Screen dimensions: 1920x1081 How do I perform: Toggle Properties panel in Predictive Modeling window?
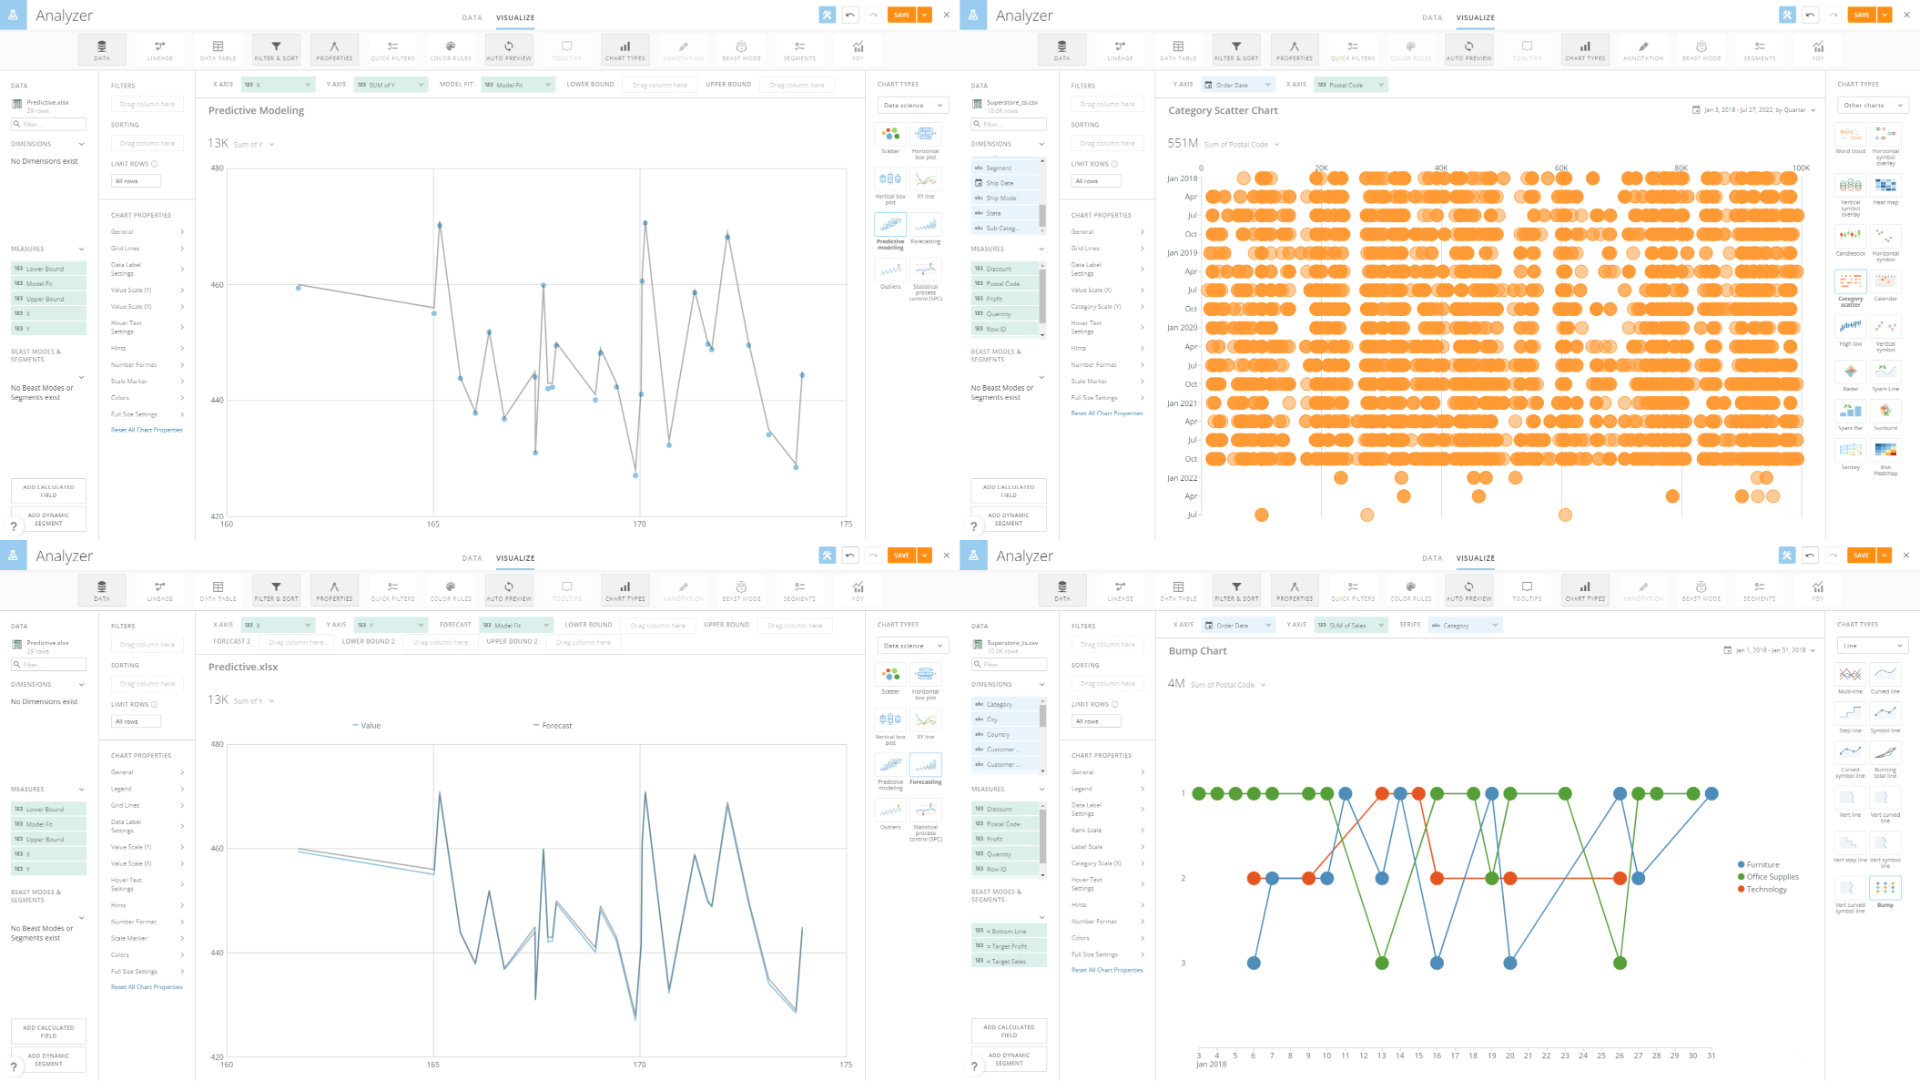click(x=334, y=50)
